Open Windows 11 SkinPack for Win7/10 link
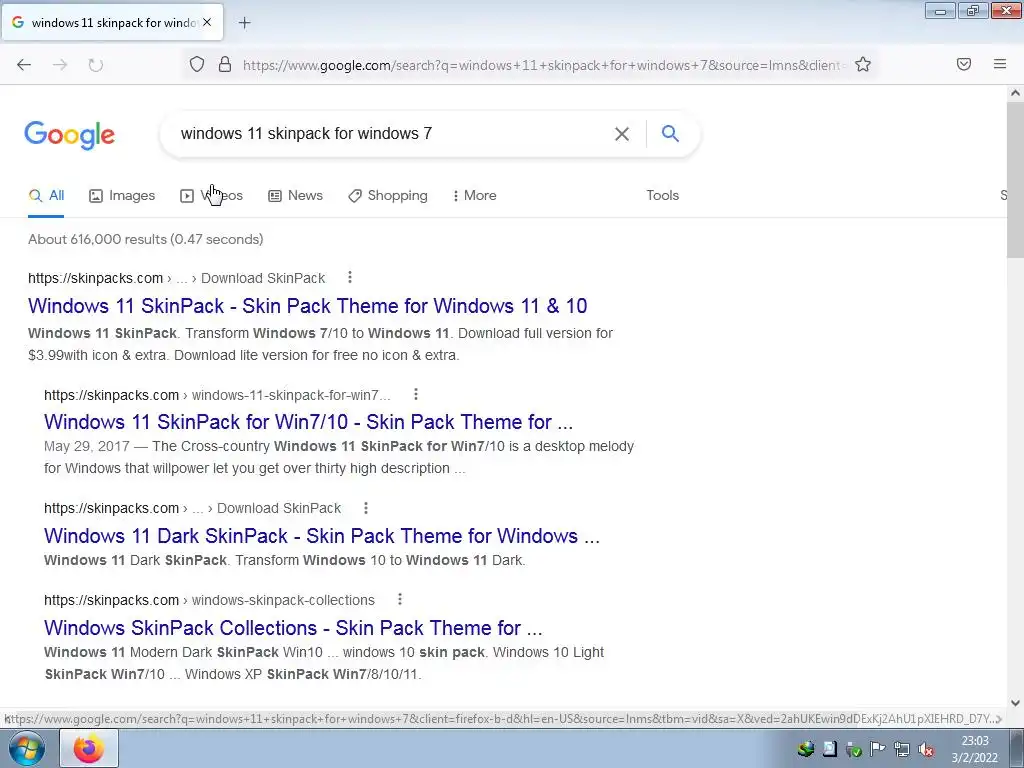1024x768 pixels. point(308,422)
